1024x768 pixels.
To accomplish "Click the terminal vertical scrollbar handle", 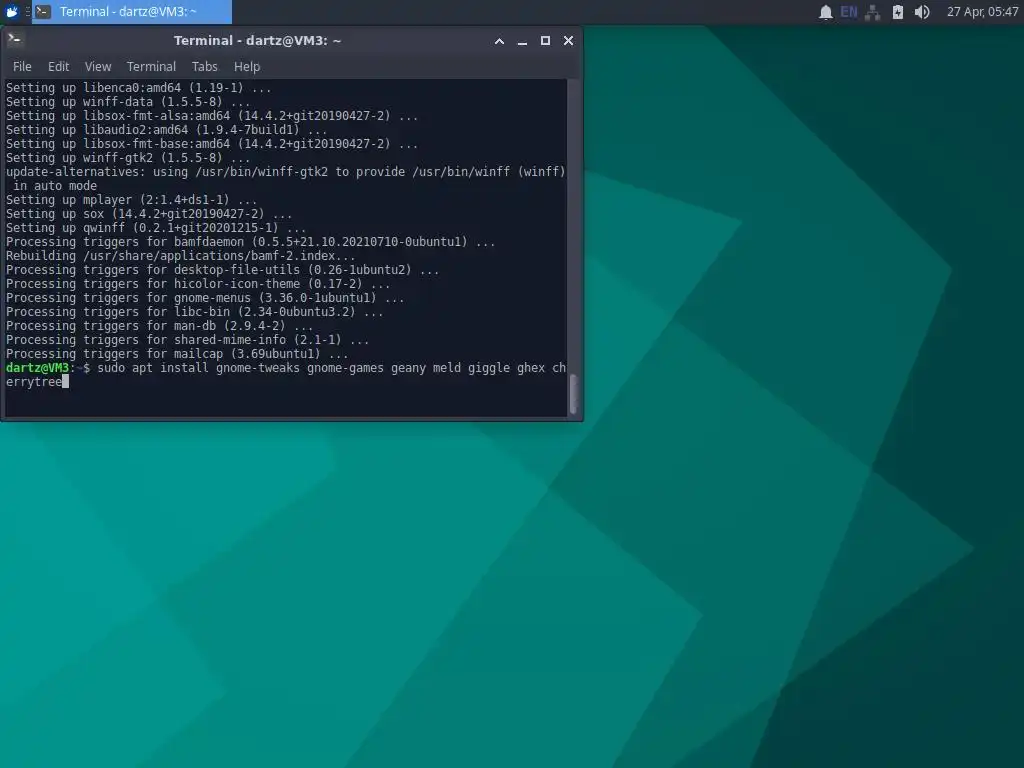I will (573, 394).
